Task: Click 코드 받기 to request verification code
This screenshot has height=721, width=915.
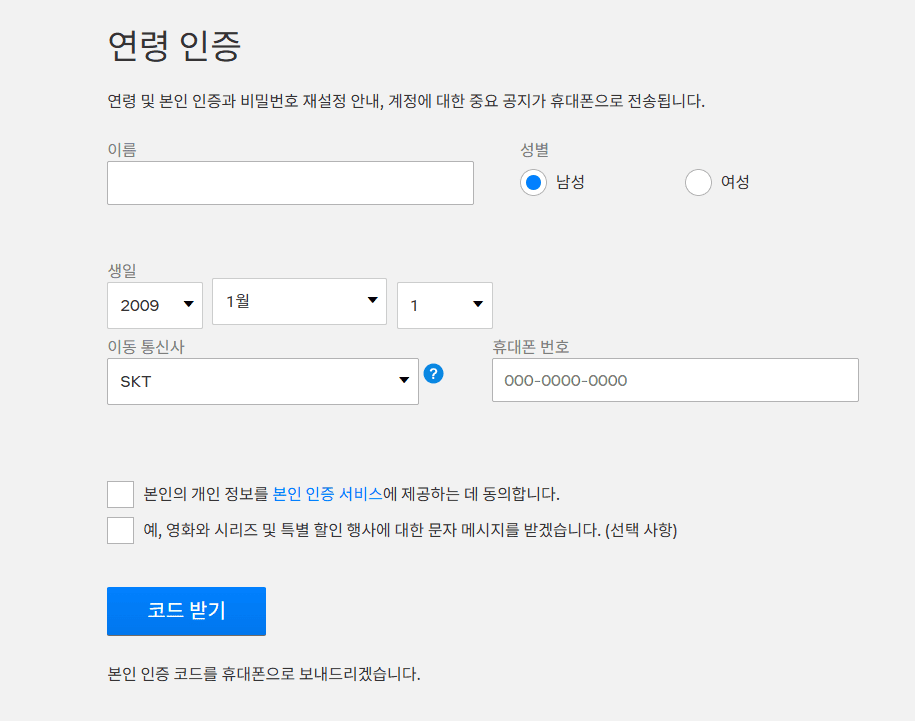Action: (x=186, y=611)
